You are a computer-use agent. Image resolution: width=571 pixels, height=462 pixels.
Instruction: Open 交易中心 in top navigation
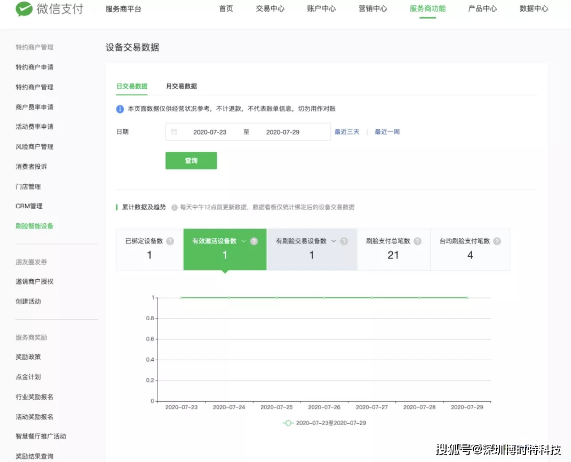270,9
